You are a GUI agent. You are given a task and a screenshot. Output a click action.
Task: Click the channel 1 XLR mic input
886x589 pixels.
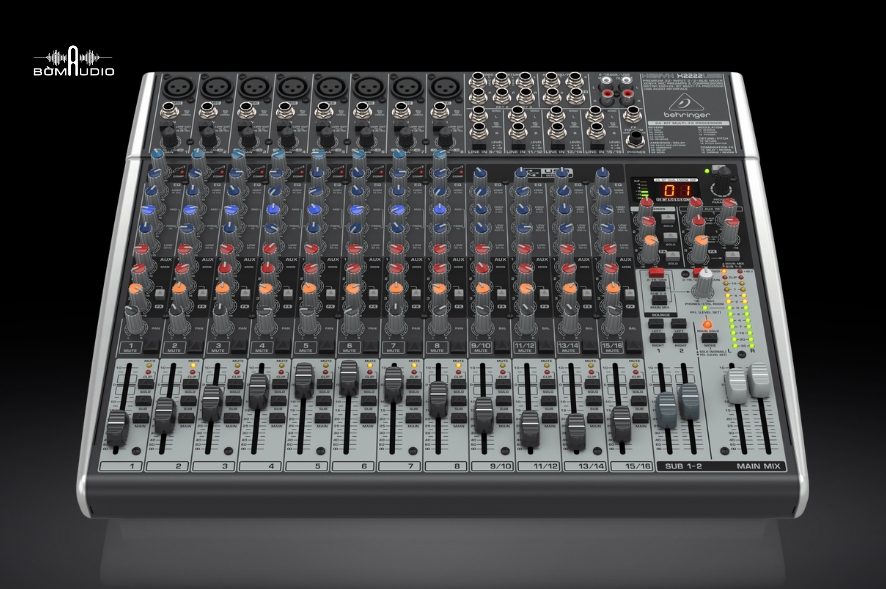179,88
